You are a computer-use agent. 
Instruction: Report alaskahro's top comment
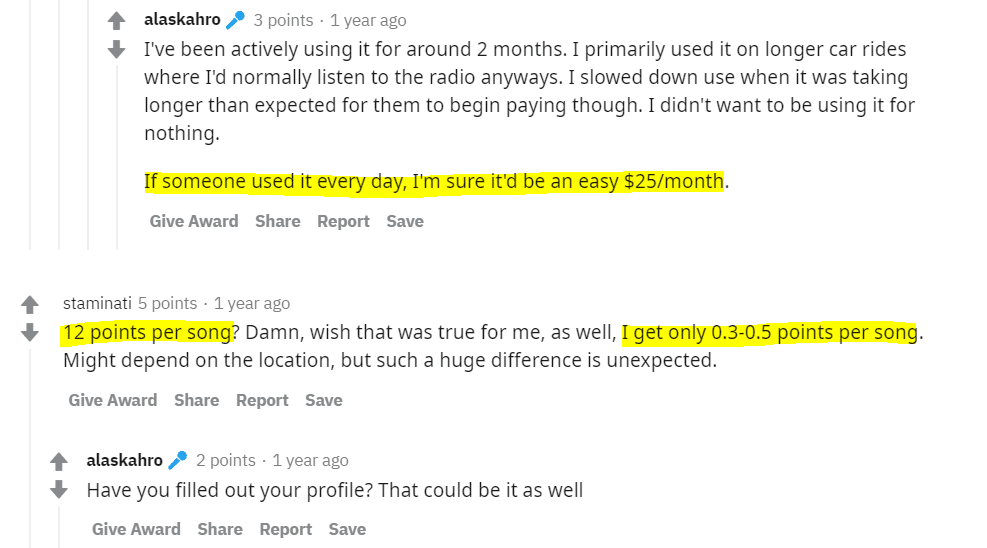click(x=343, y=221)
